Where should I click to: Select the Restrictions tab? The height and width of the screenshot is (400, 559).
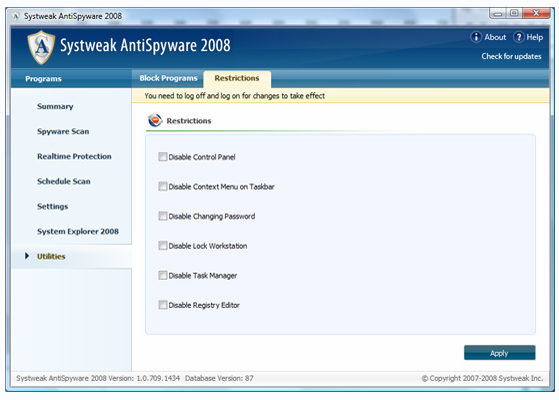(x=237, y=78)
